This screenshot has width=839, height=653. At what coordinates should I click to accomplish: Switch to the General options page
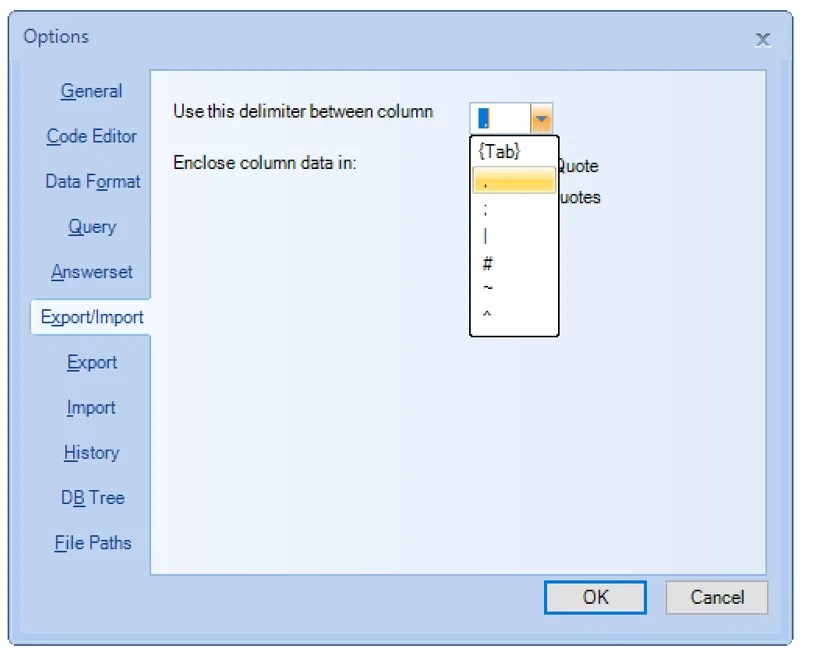pyautogui.click(x=91, y=91)
